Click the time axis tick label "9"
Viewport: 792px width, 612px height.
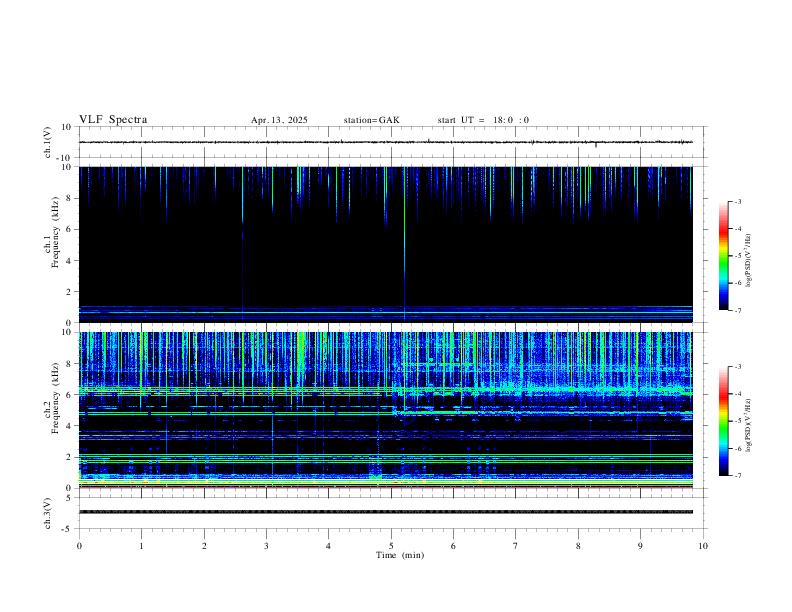(x=640, y=546)
